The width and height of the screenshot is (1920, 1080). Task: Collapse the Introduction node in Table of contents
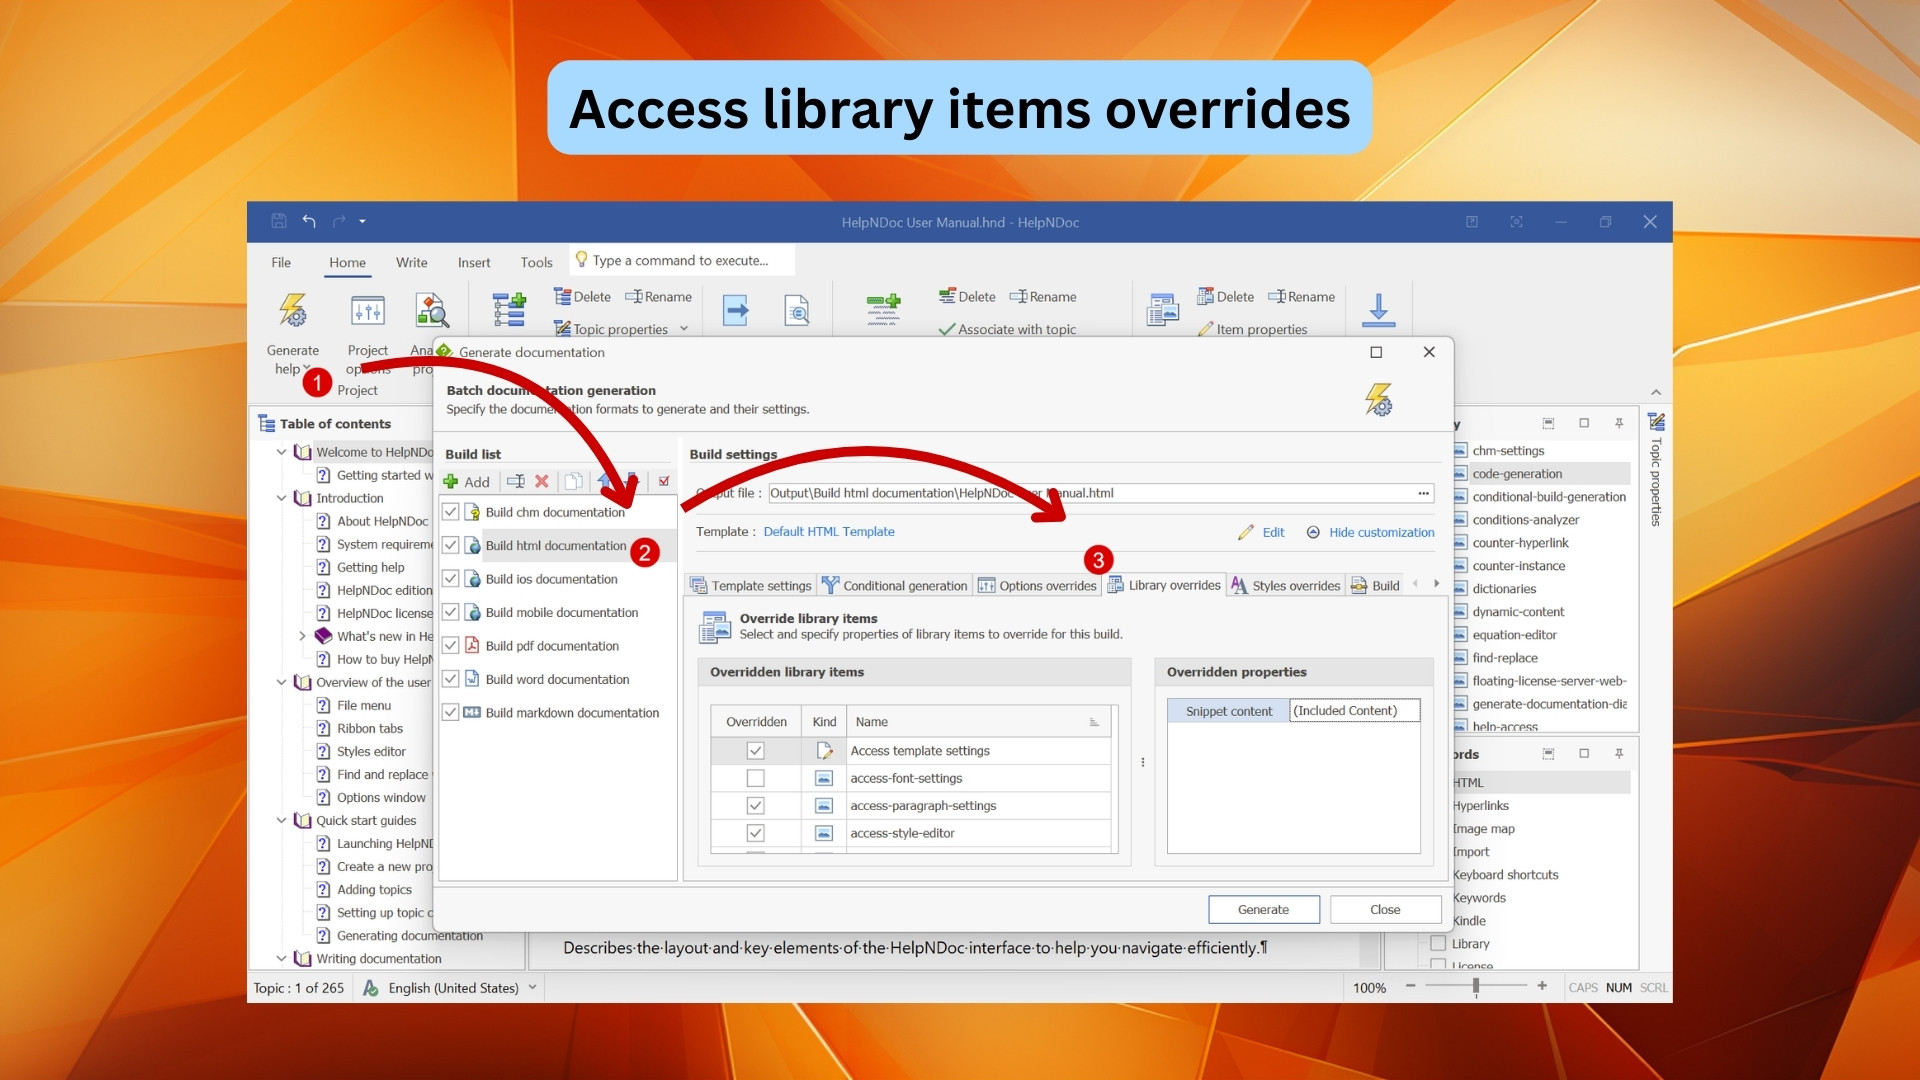[281, 498]
